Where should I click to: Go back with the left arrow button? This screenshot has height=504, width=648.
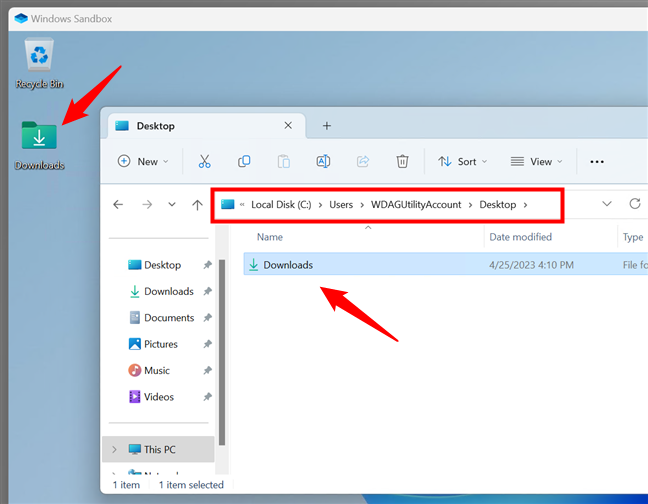pyautogui.click(x=118, y=204)
